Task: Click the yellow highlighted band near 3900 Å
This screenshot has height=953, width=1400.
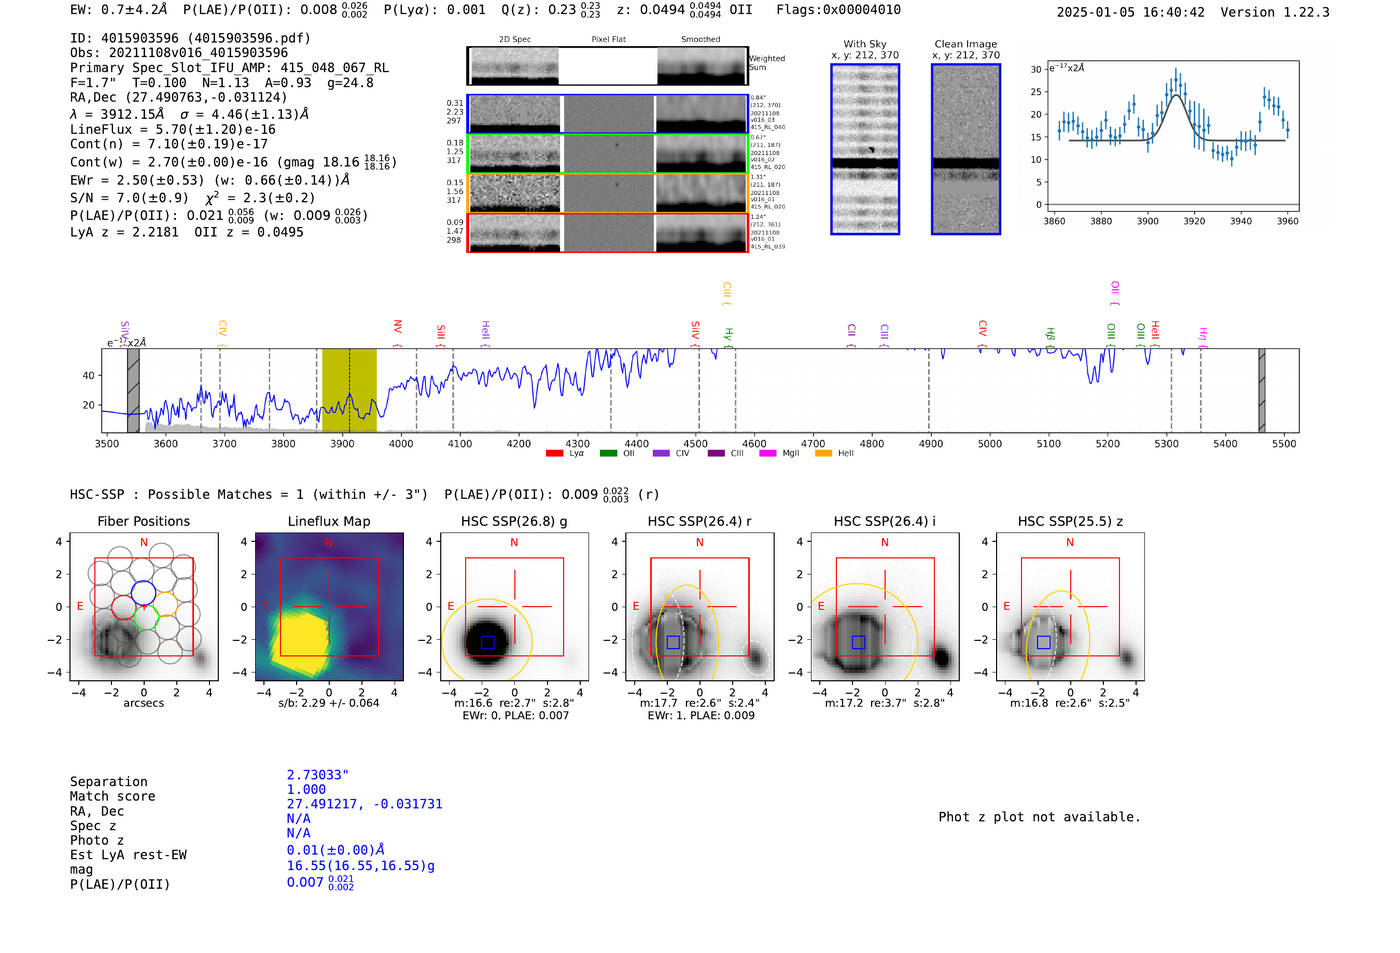Action: click(349, 390)
